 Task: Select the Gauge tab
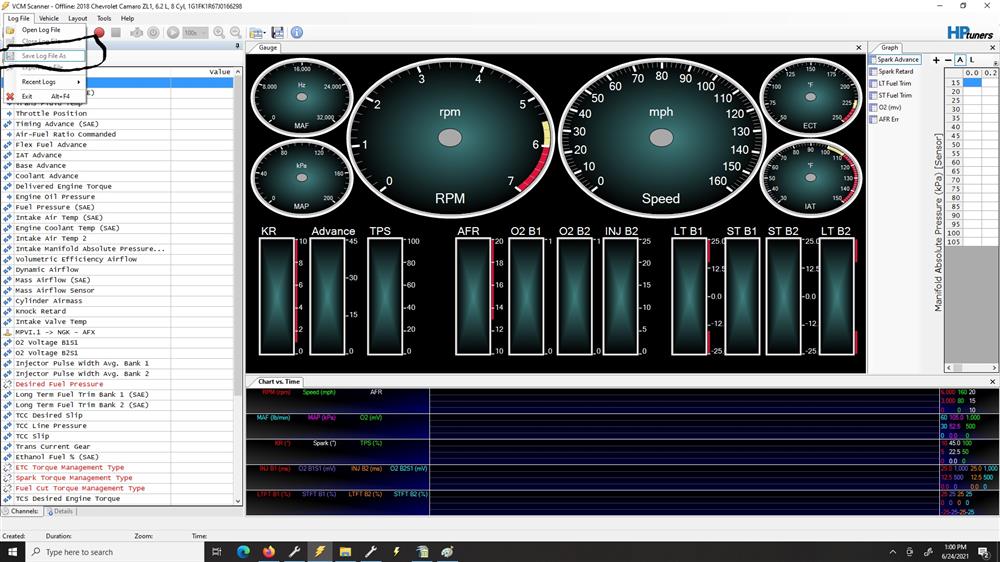pos(268,48)
